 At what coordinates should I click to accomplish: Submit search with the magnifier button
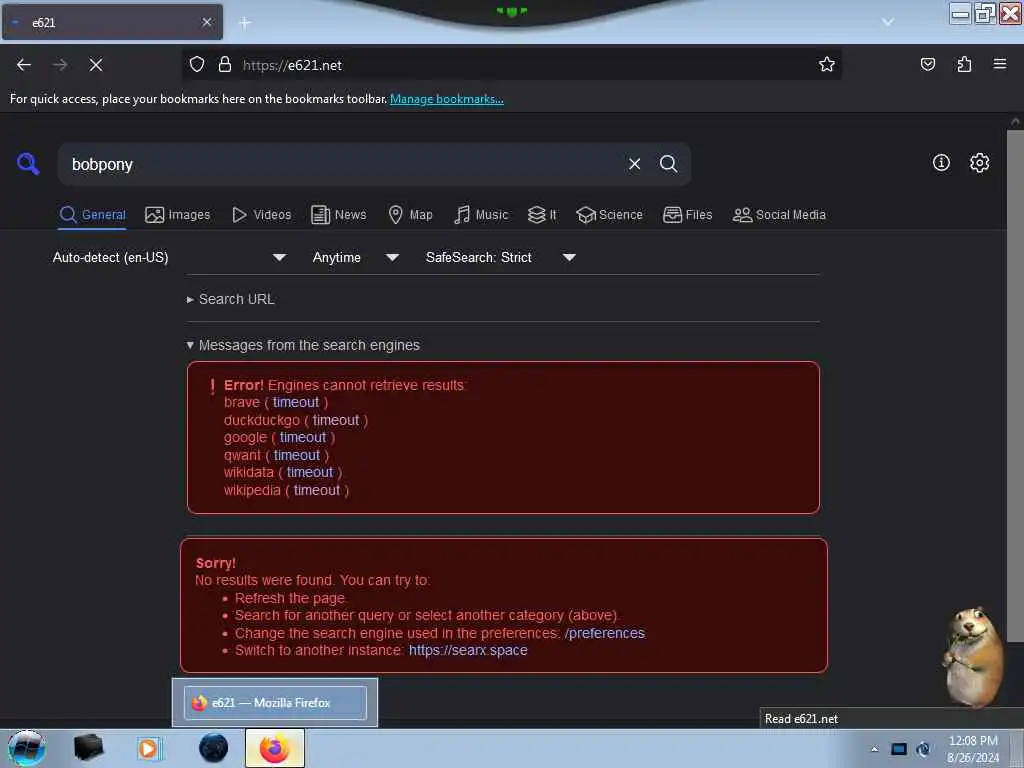[x=668, y=164]
